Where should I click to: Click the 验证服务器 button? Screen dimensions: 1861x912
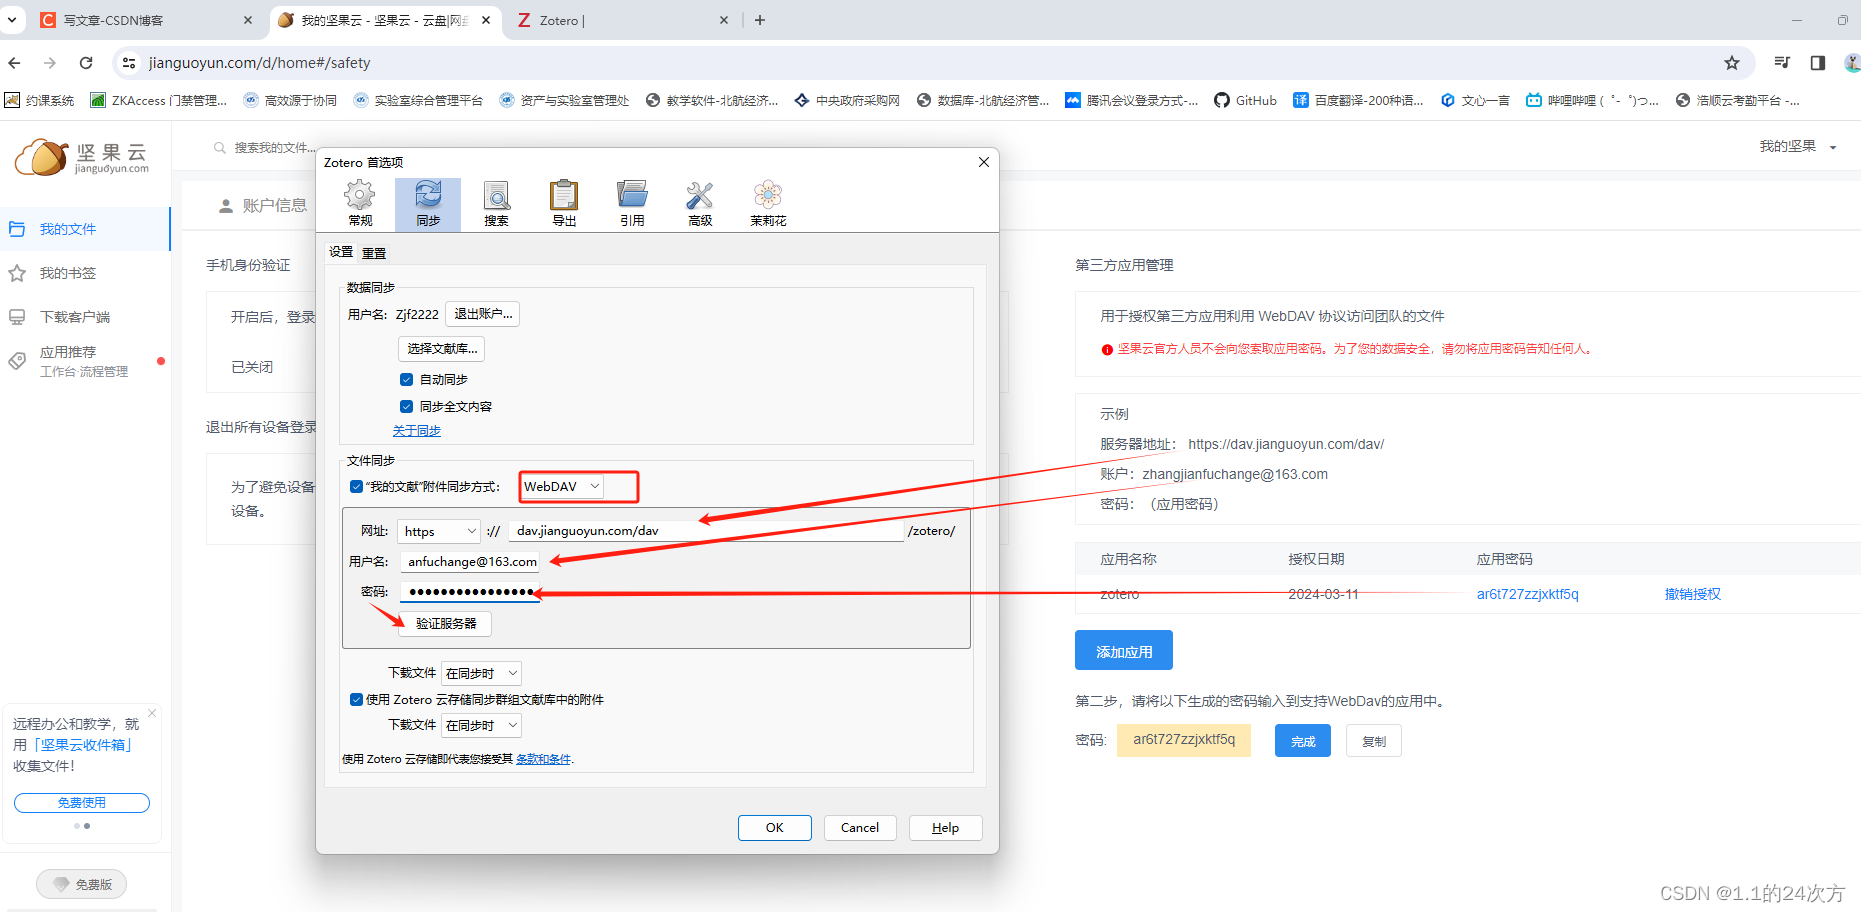[x=446, y=624]
